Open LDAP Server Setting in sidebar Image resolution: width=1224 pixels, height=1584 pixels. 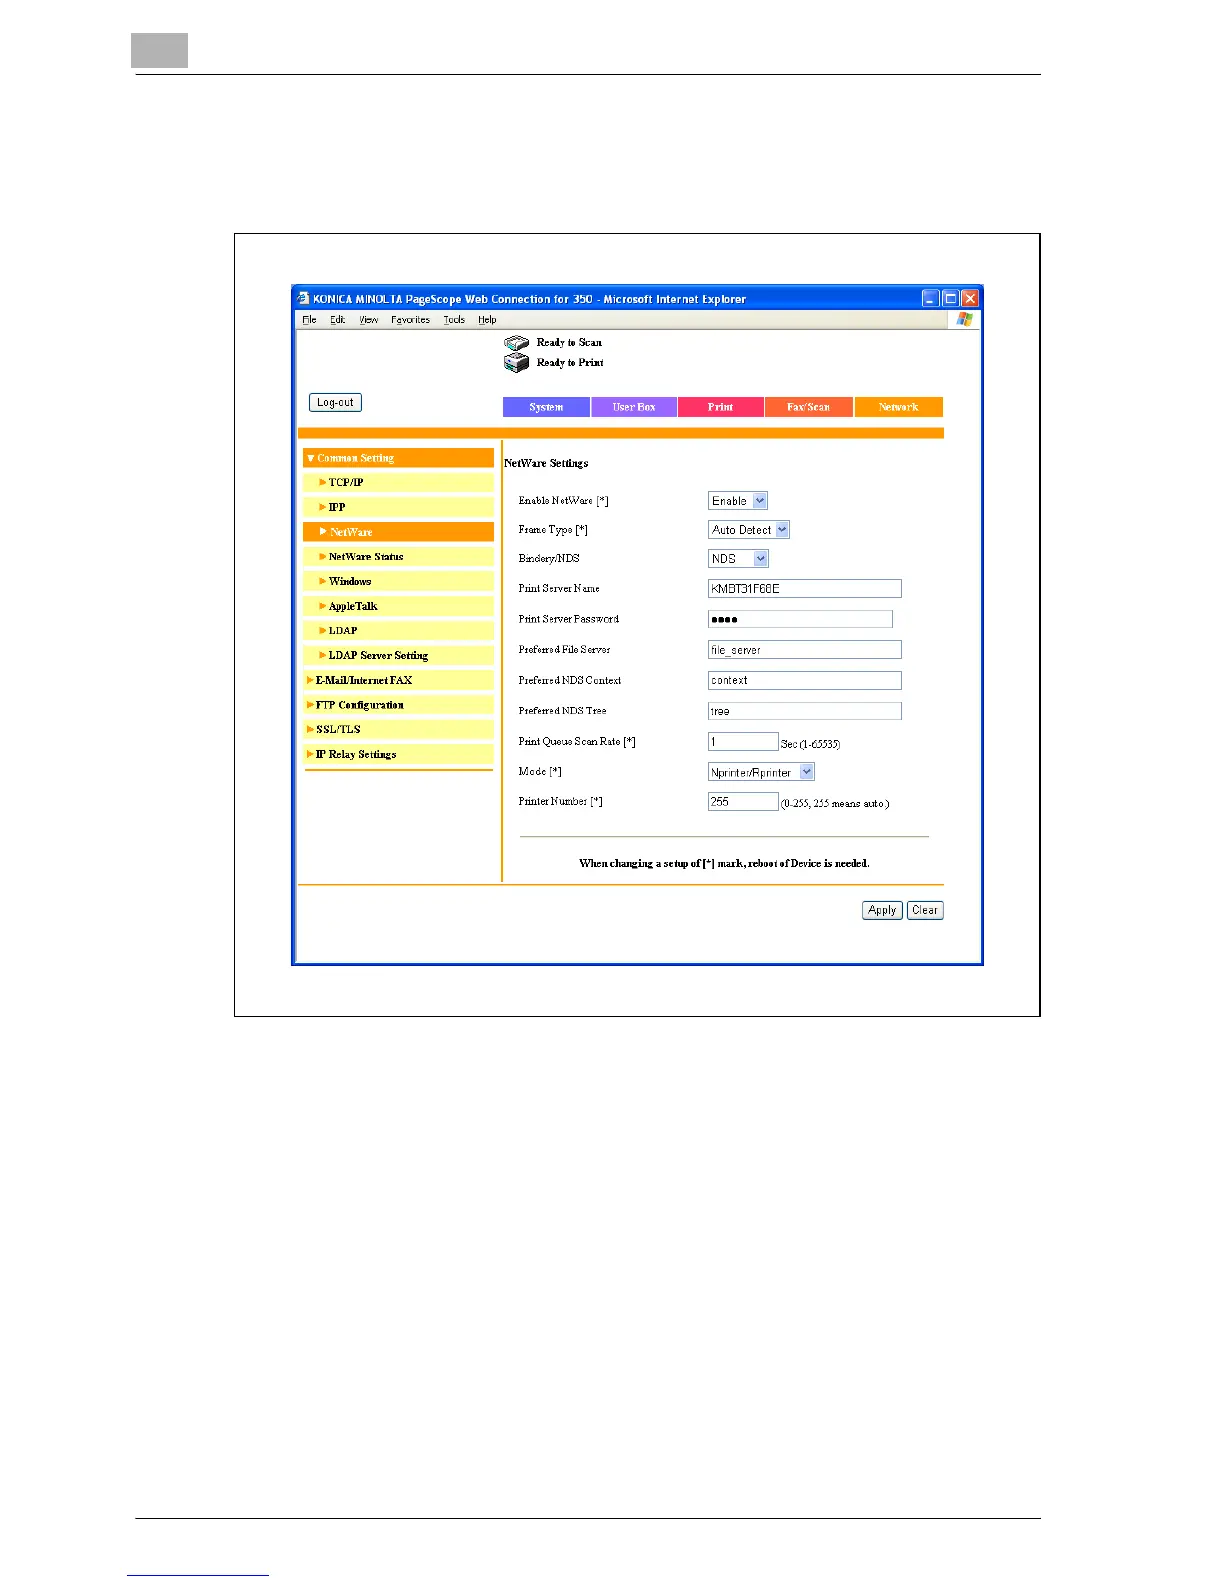[398, 655]
